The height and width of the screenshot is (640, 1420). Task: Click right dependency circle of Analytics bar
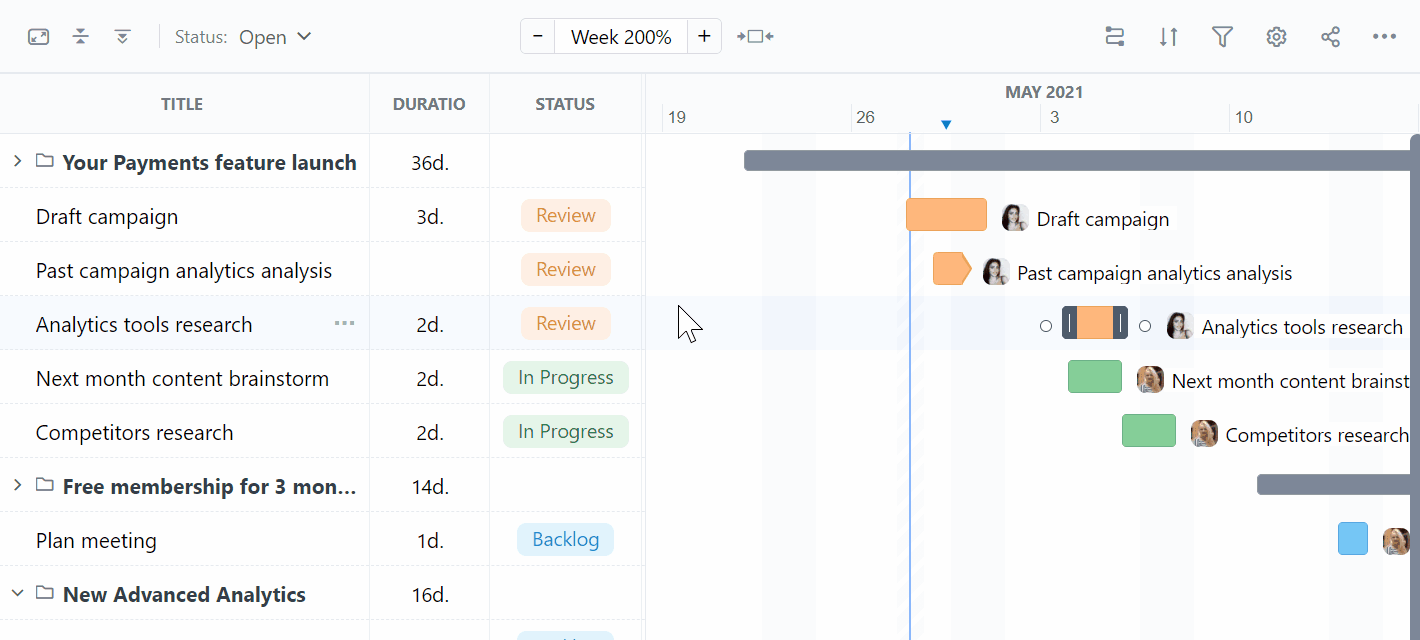point(1145,326)
